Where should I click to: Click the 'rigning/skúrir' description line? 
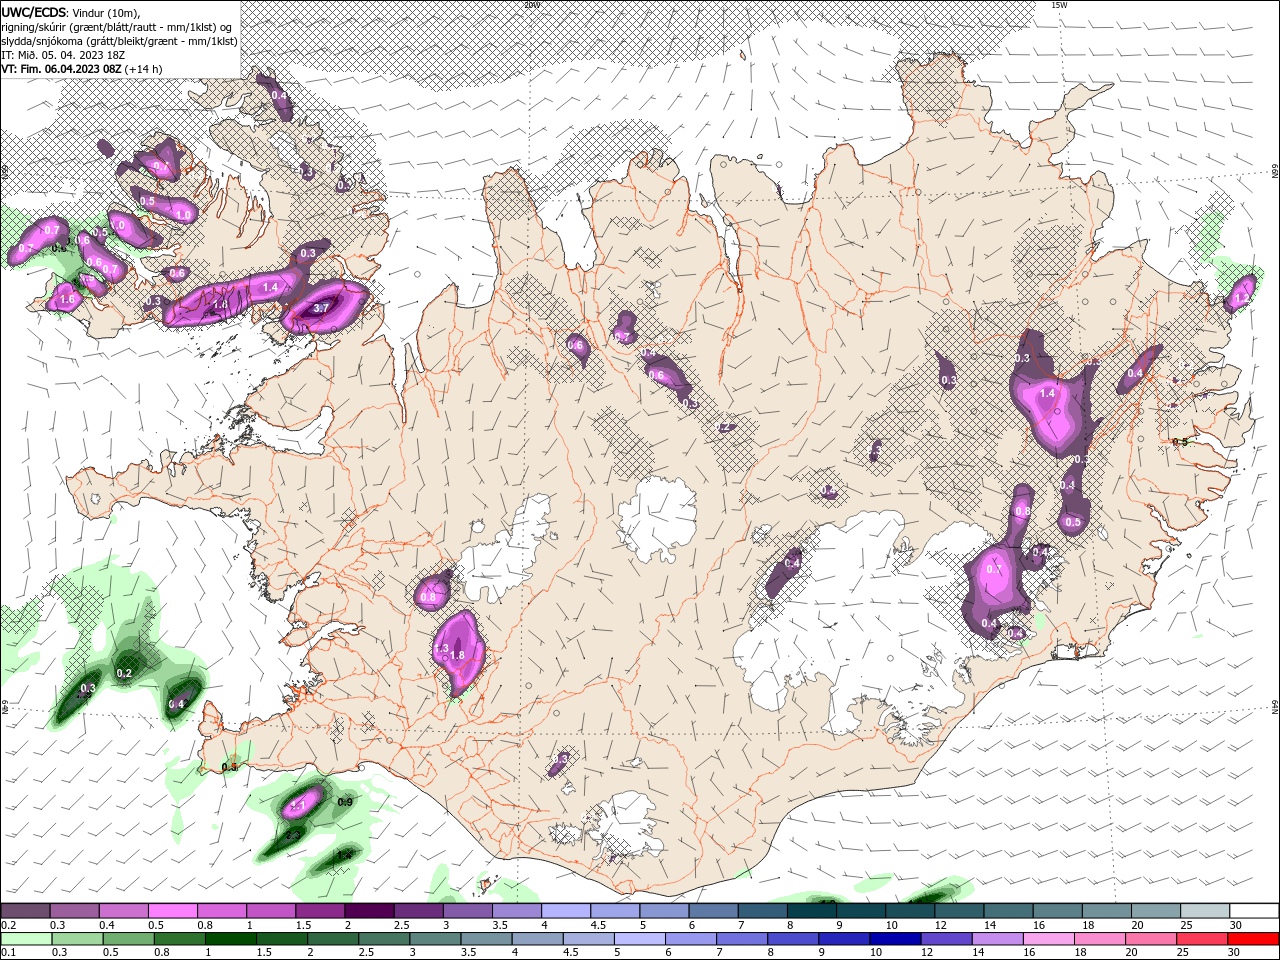pos(118,27)
